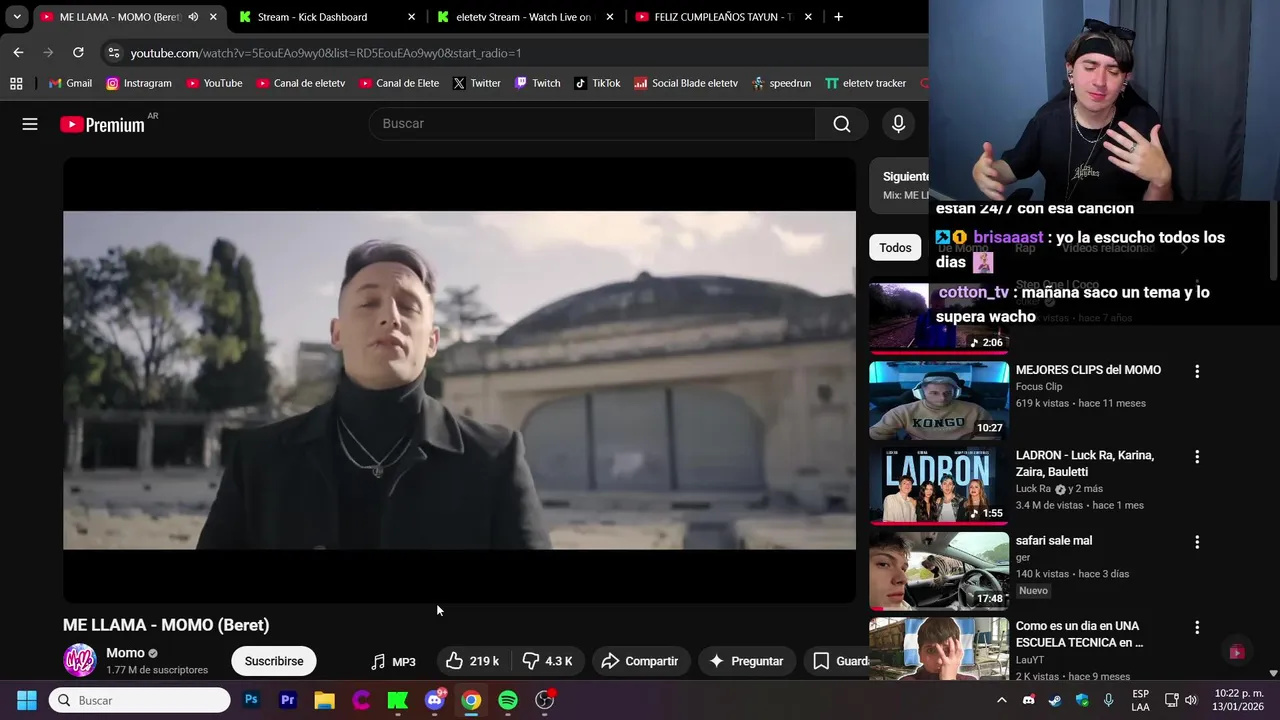Image resolution: width=1280 pixels, height=720 pixels.
Task: Open options for Como es un dia video
Action: pyautogui.click(x=1197, y=628)
